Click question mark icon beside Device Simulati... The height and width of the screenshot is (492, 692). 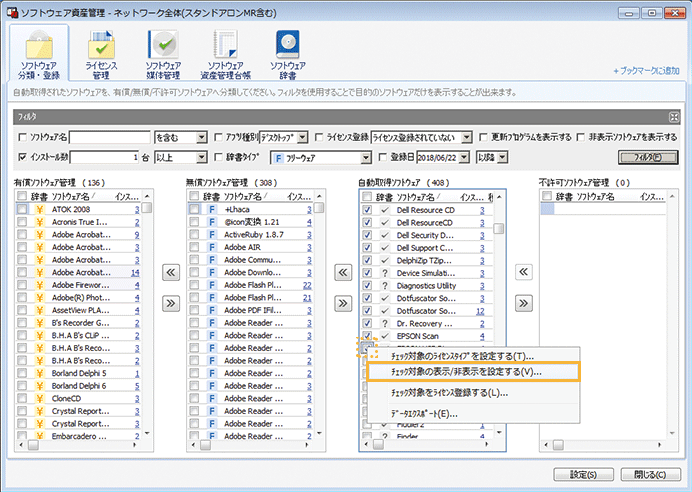coord(385,273)
